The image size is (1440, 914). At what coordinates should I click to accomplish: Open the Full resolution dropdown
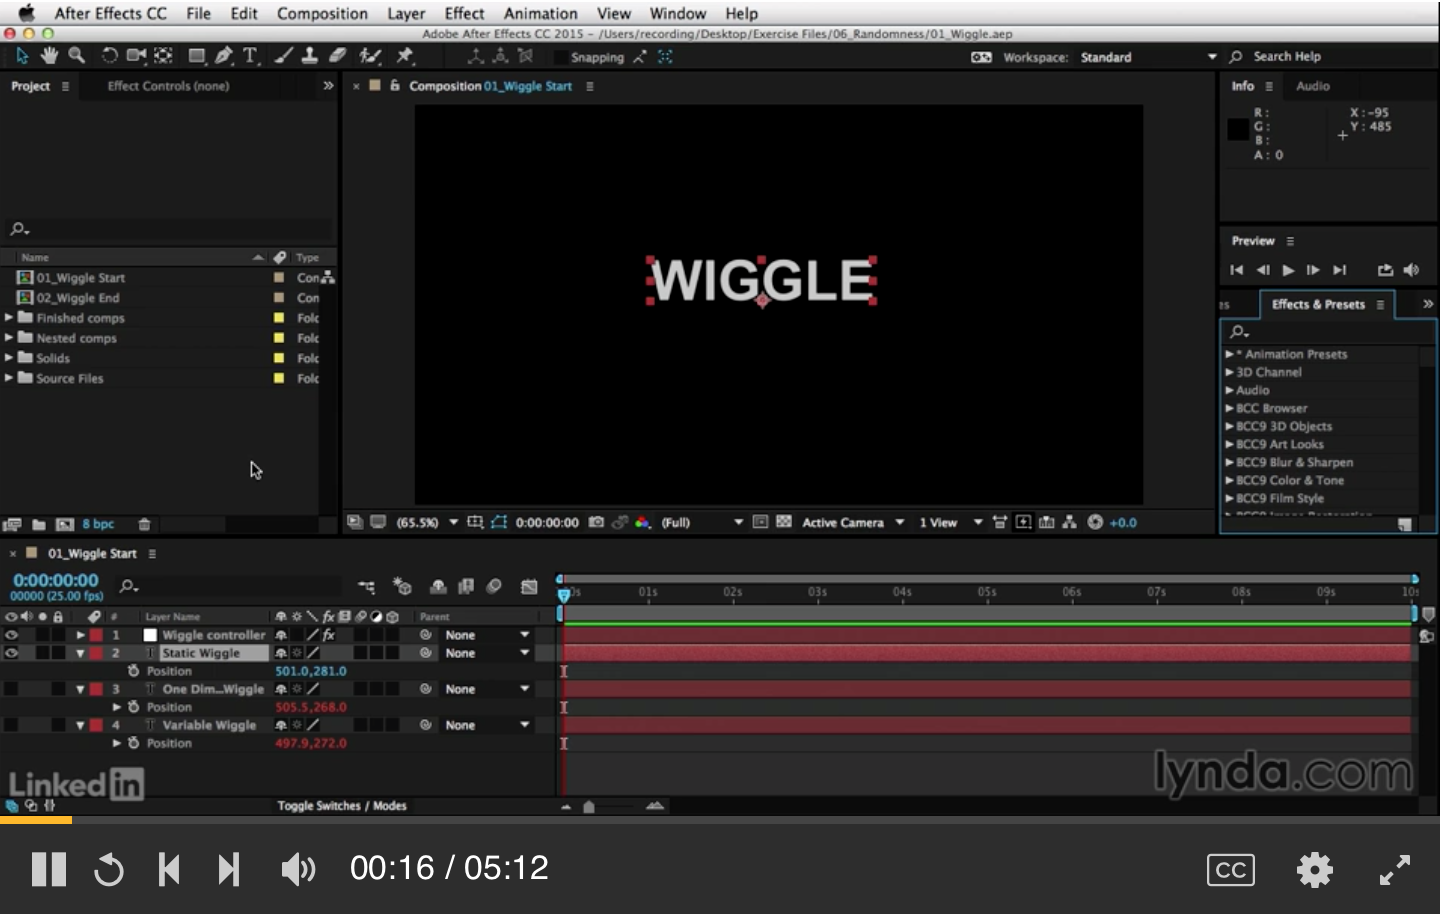[702, 522]
